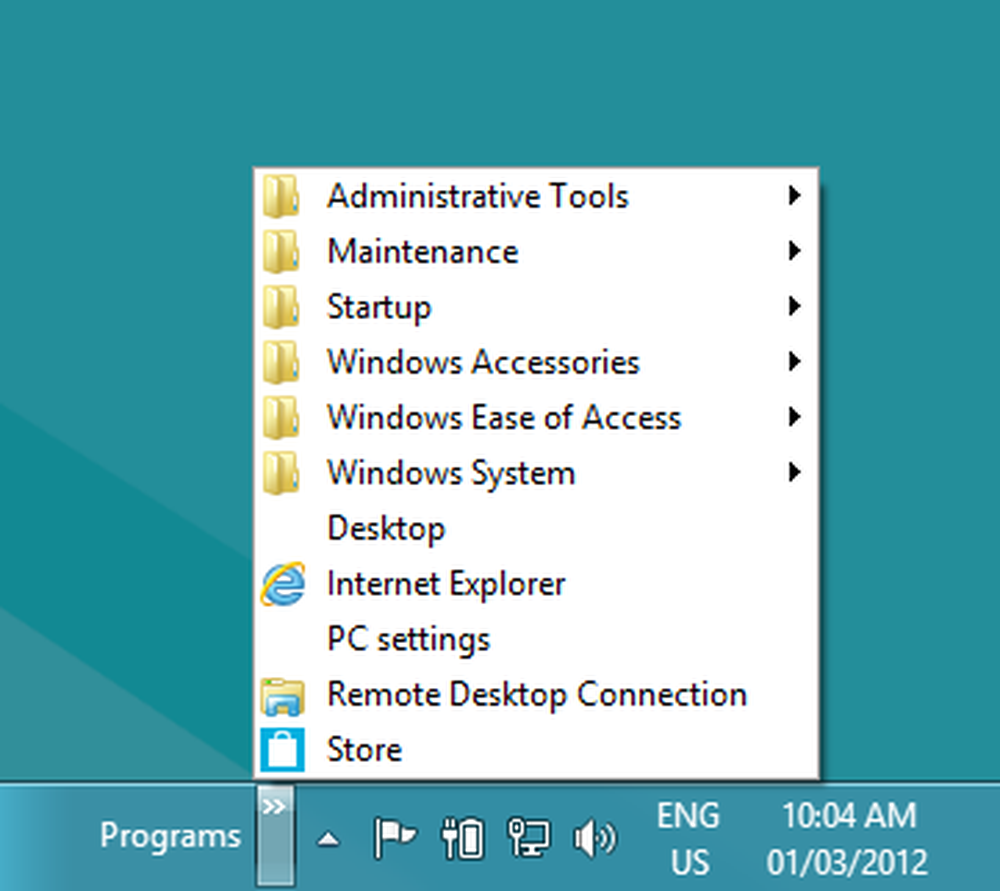This screenshot has height=891, width=1000.
Task: Launch Desktop from the Programs list
Action: (536, 529)
